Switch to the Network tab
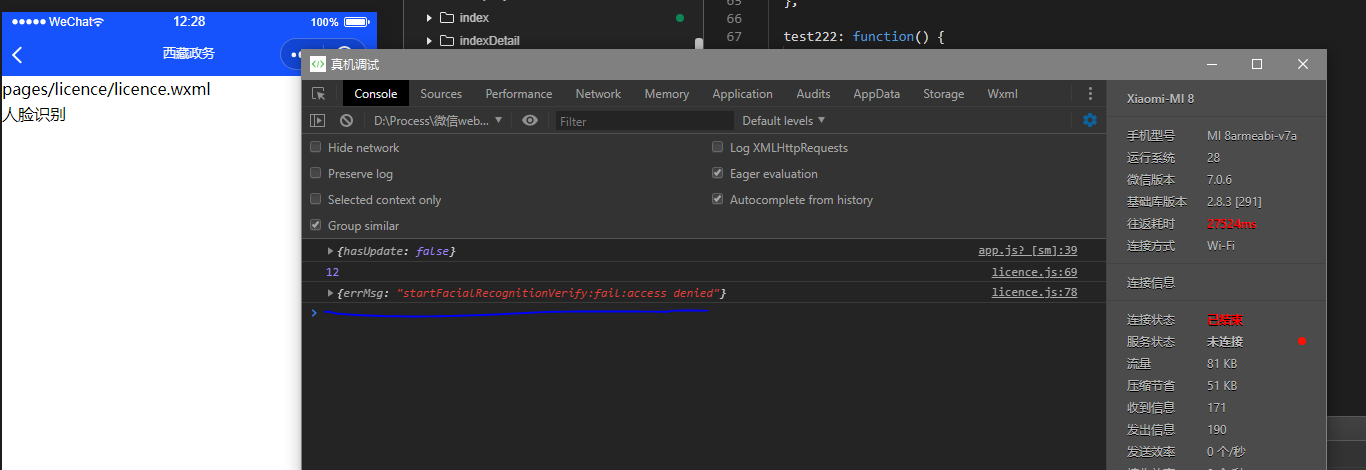 (x=598, y=94)
